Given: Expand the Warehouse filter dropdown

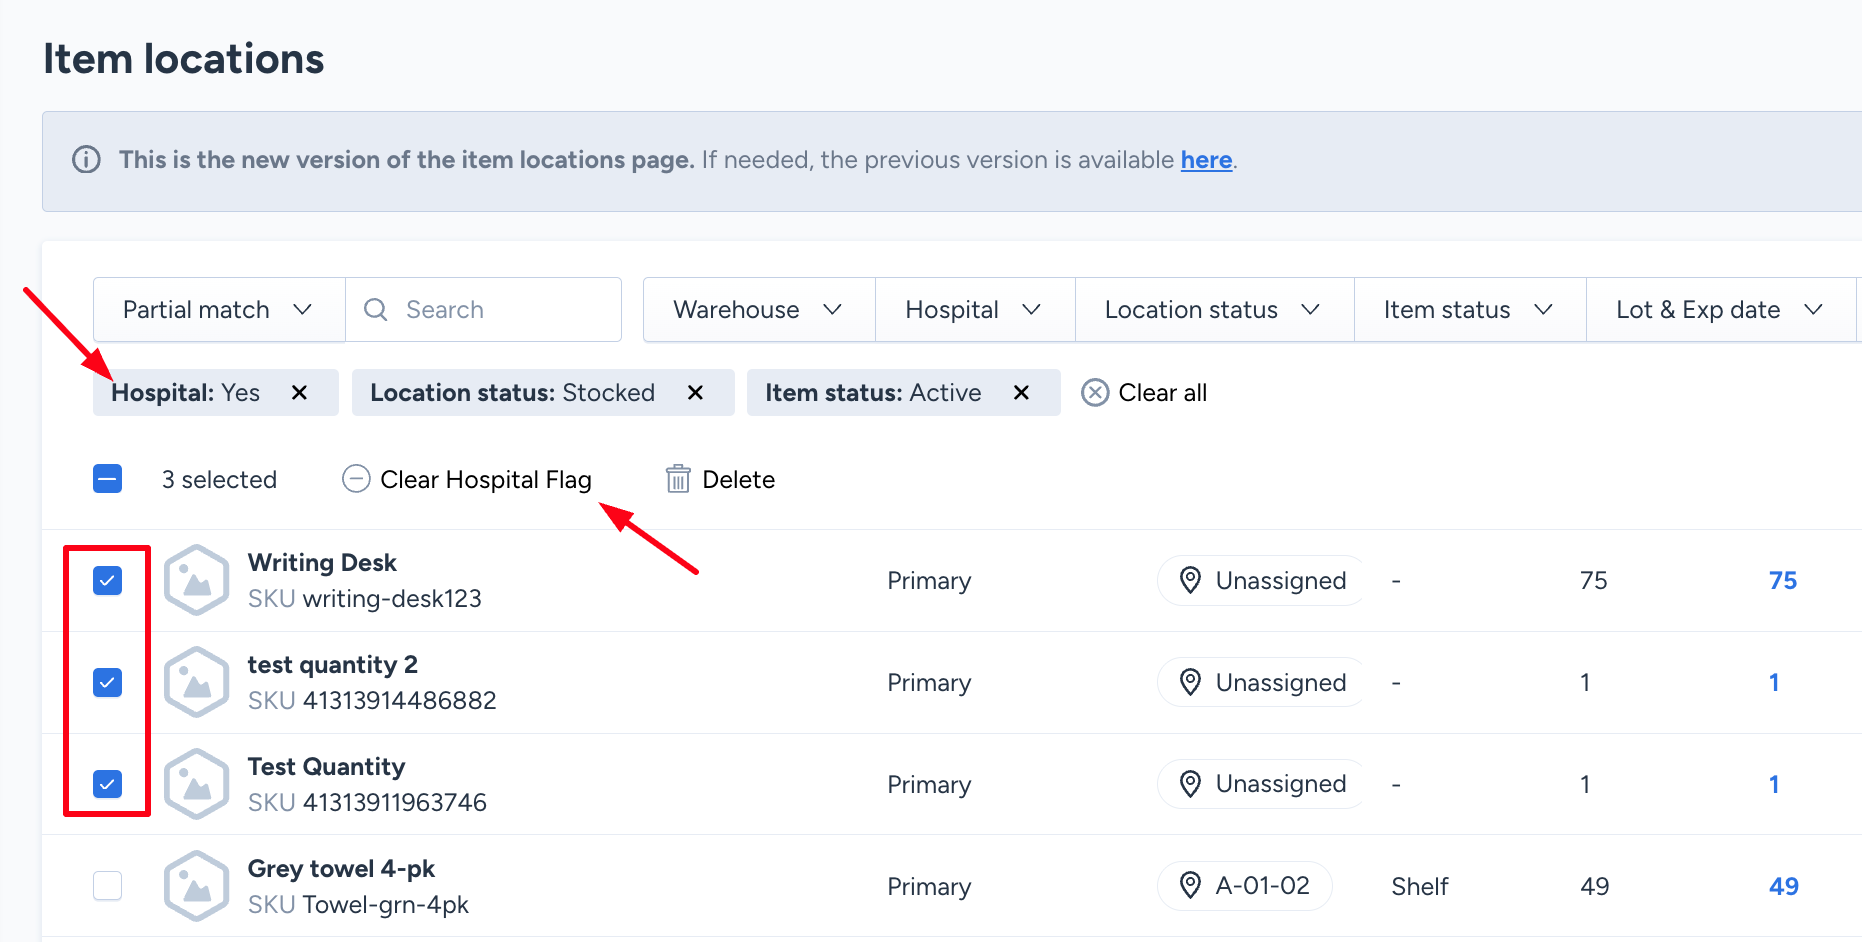Looking at the screenshot, I should (x=759, y=310).
